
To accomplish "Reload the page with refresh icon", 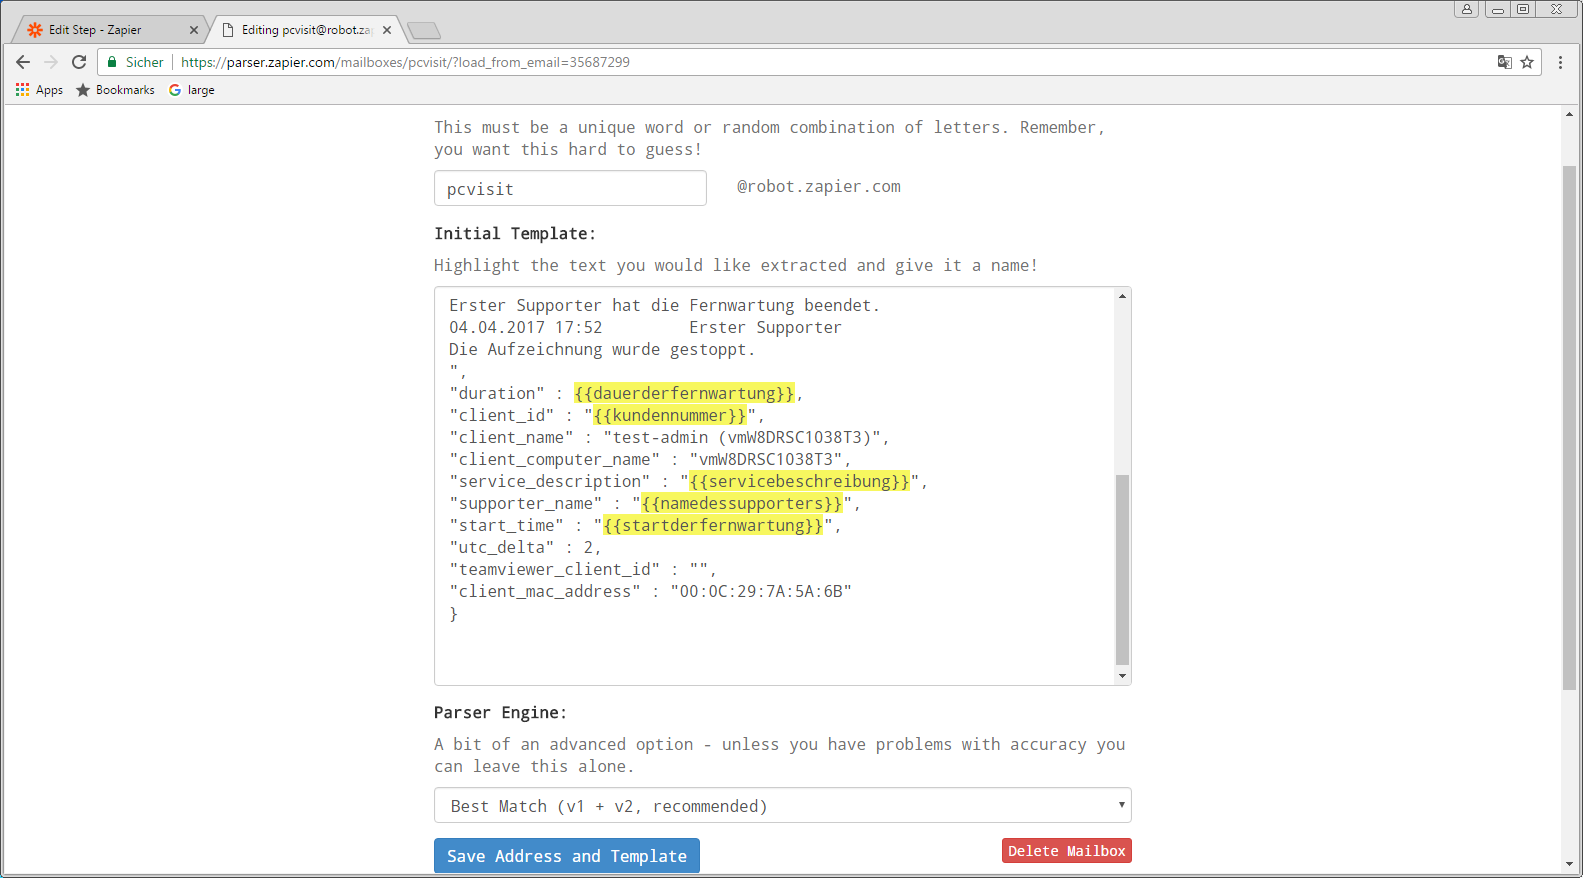I will click(x=79, y=62).
